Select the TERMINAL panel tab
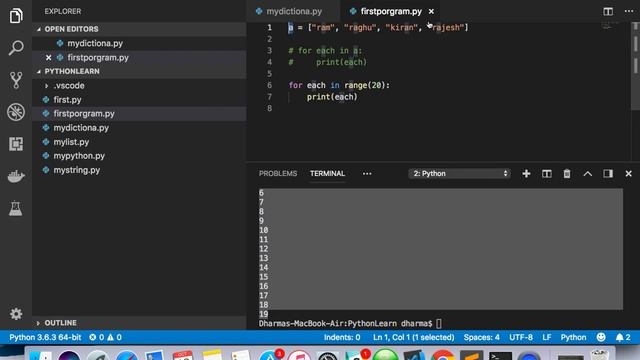 point(327,173)
